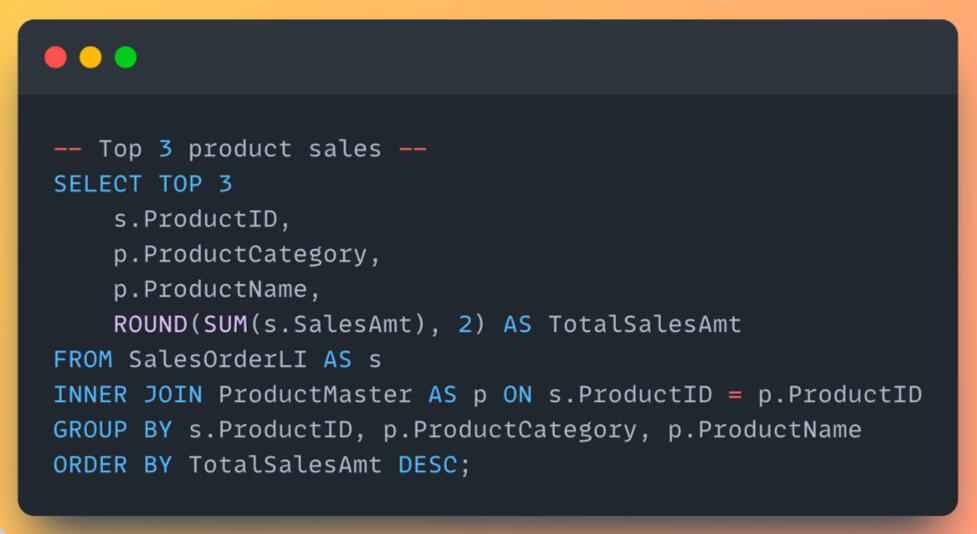This screenshot has height=534, width=977.
Task: Click the ProductMaster table name
Action: [315, 394]
